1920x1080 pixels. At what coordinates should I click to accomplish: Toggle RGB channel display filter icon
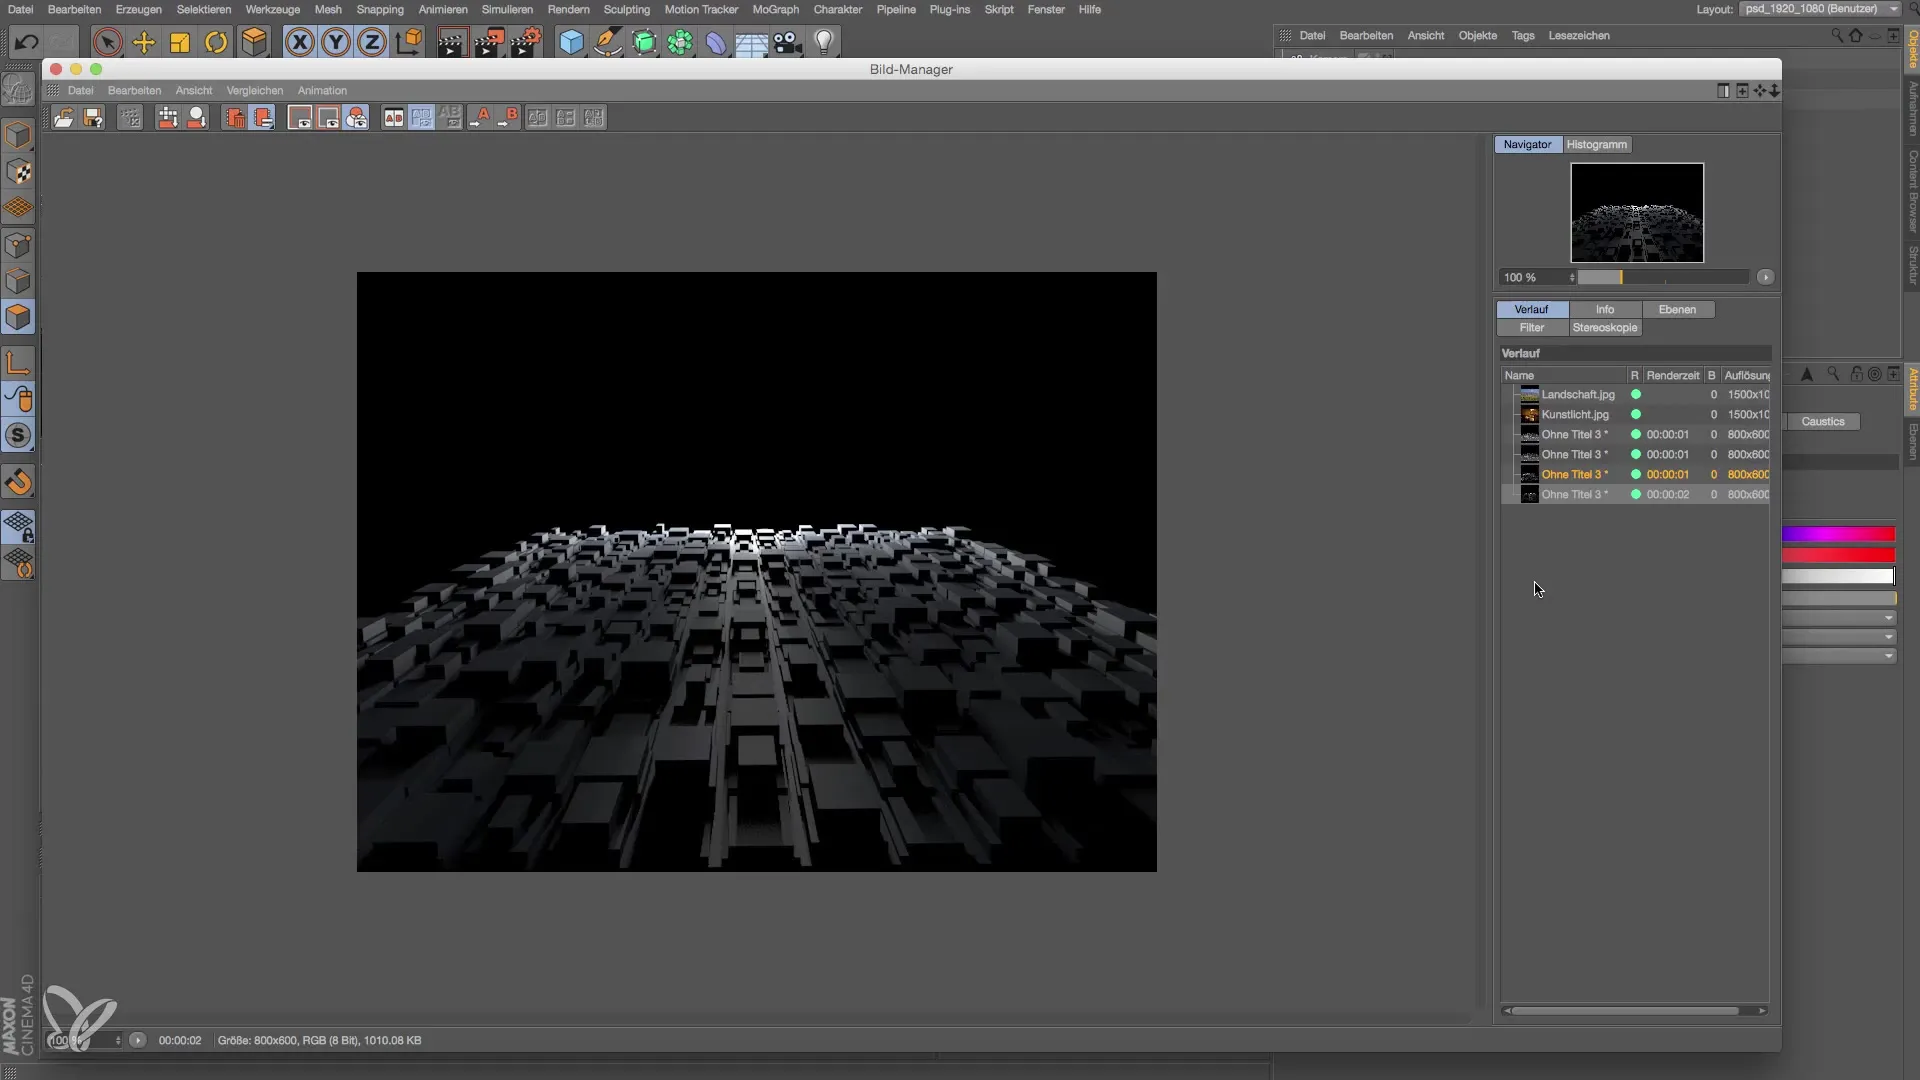(x=357, y=118)
